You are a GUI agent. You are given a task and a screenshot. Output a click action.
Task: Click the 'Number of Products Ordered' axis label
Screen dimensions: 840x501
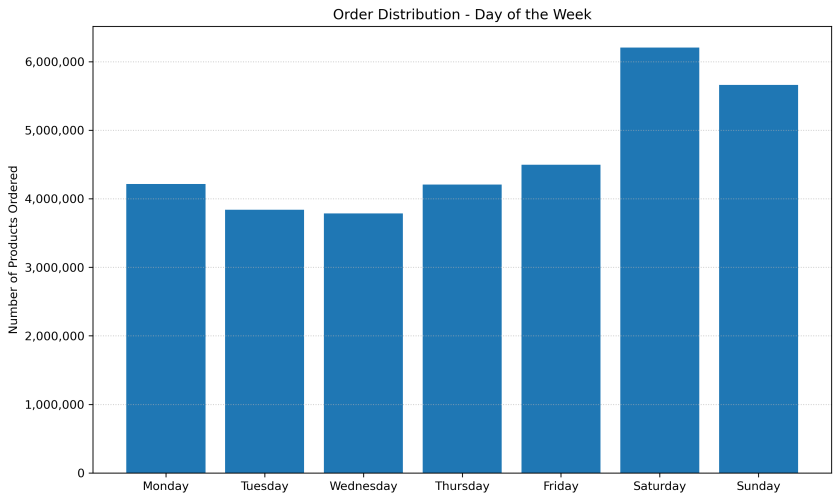point(14,250)
